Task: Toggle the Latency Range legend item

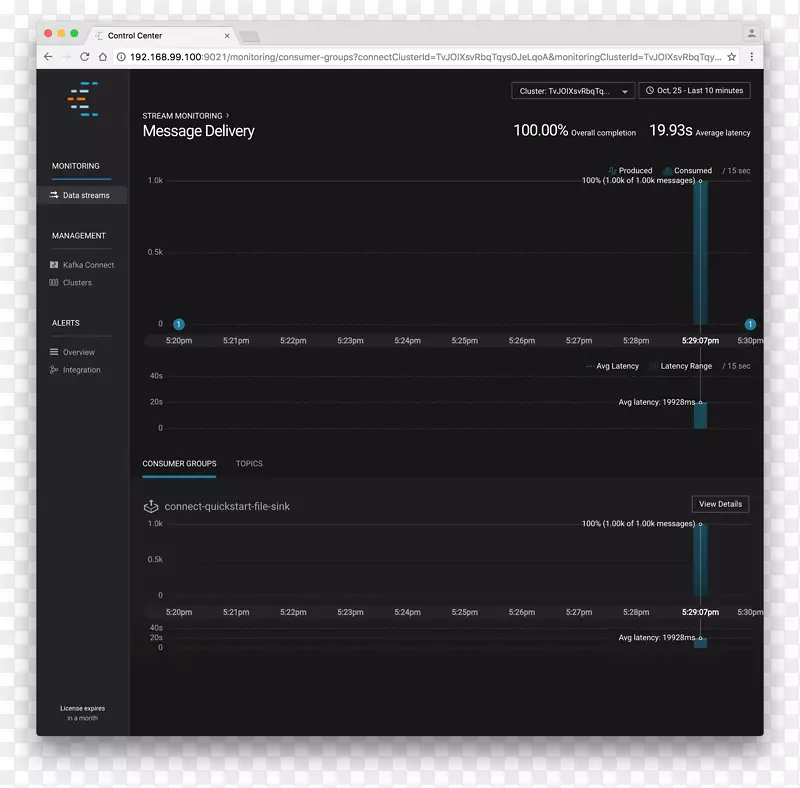Action: [x=686, y=366]
